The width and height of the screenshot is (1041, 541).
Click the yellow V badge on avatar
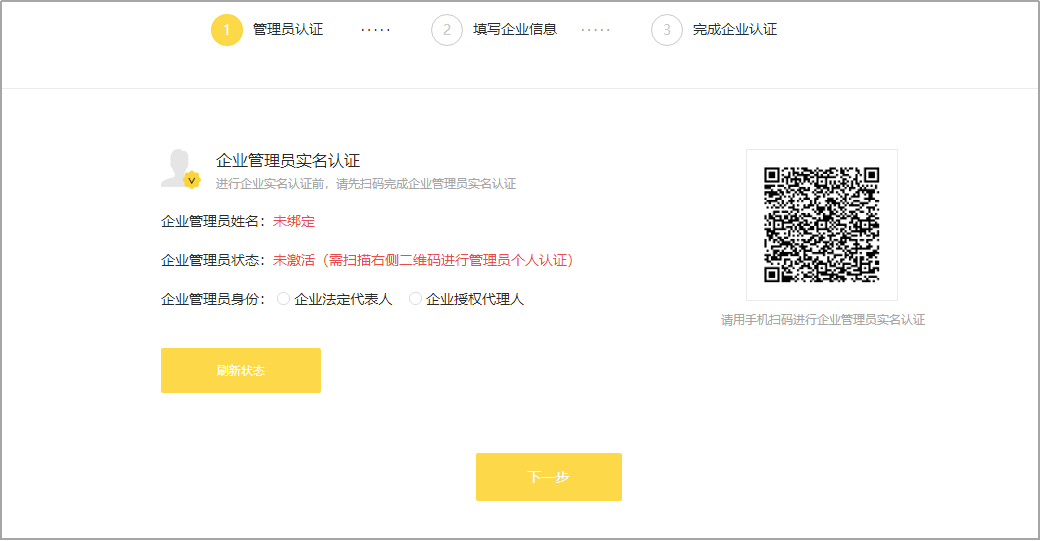(x=192, y=180)
